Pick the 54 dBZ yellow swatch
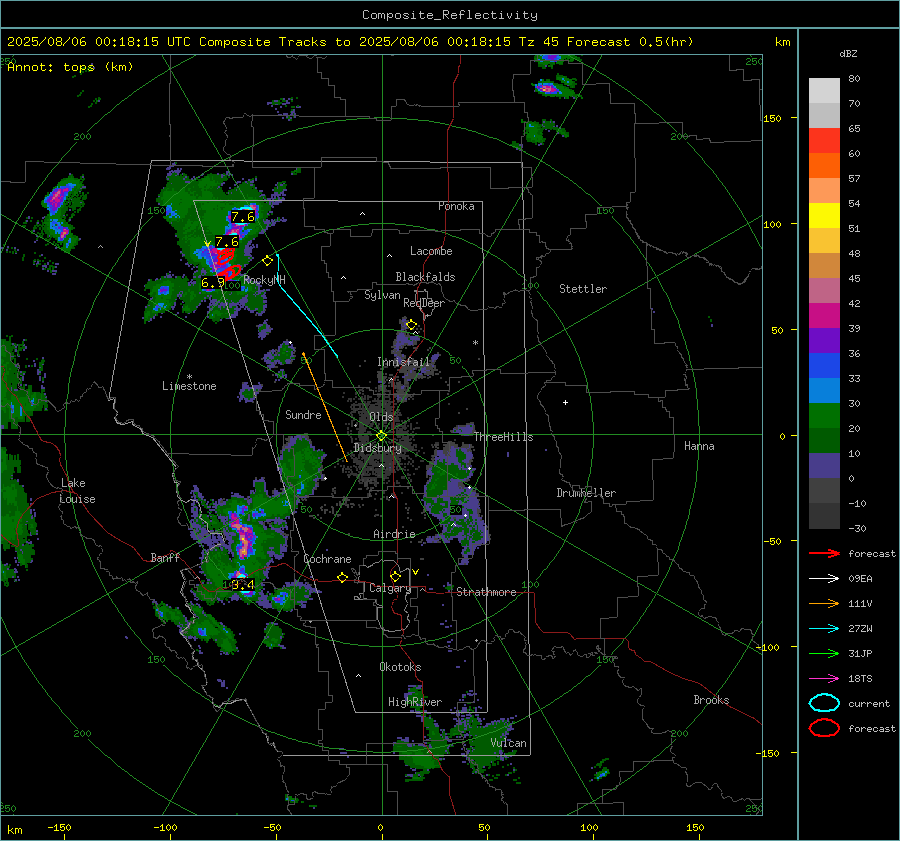 pos(824,215)
